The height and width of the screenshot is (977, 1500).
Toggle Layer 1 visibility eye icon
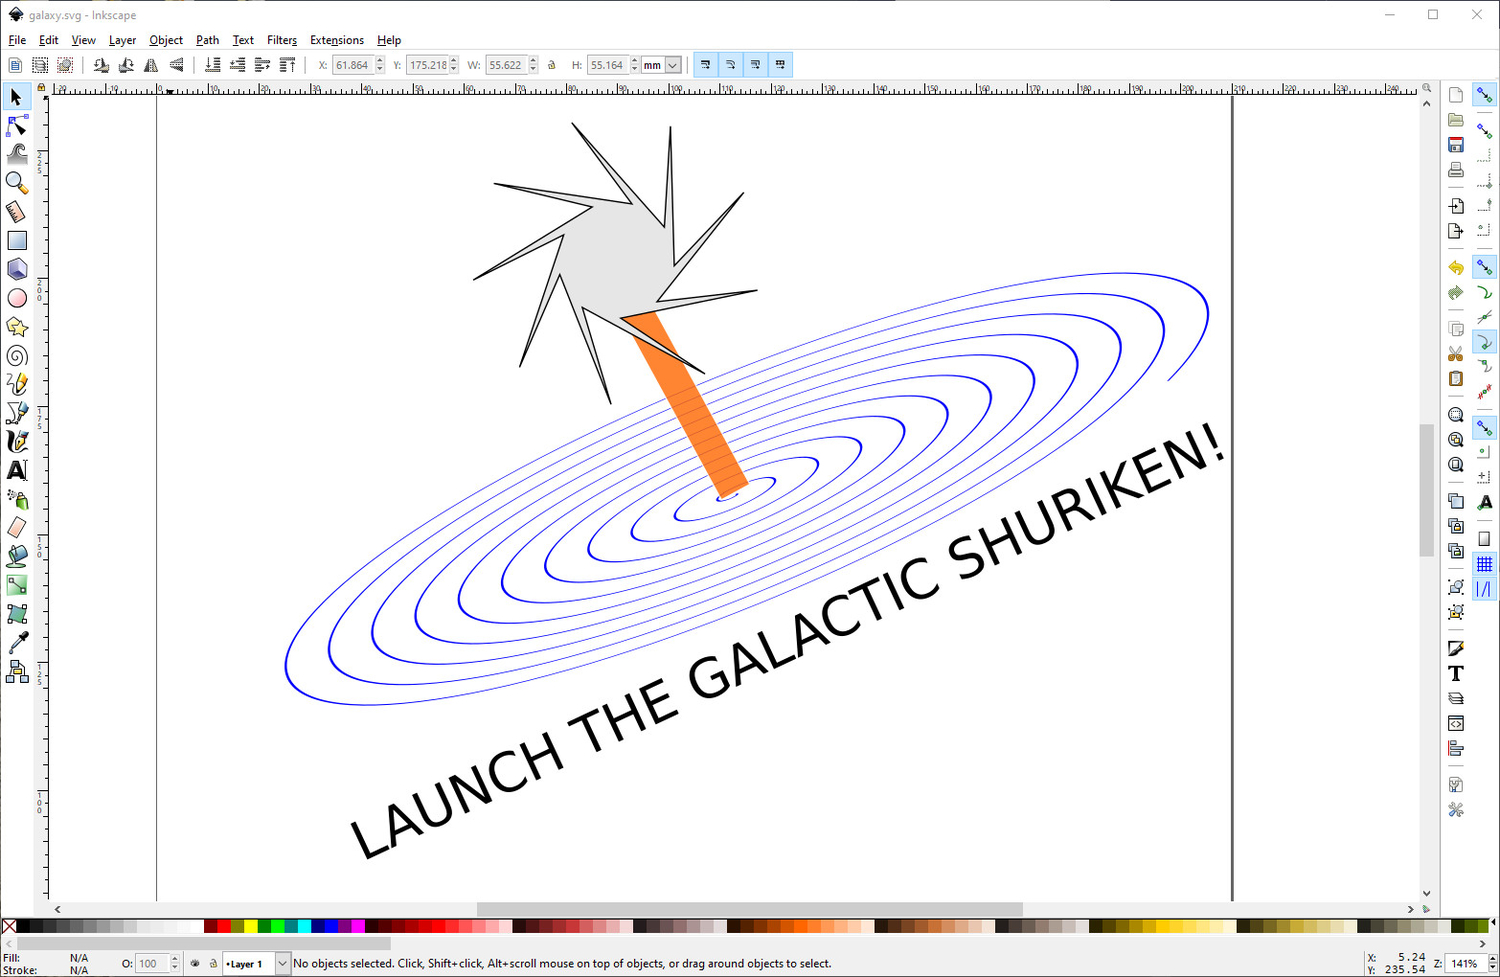(195, 964)
